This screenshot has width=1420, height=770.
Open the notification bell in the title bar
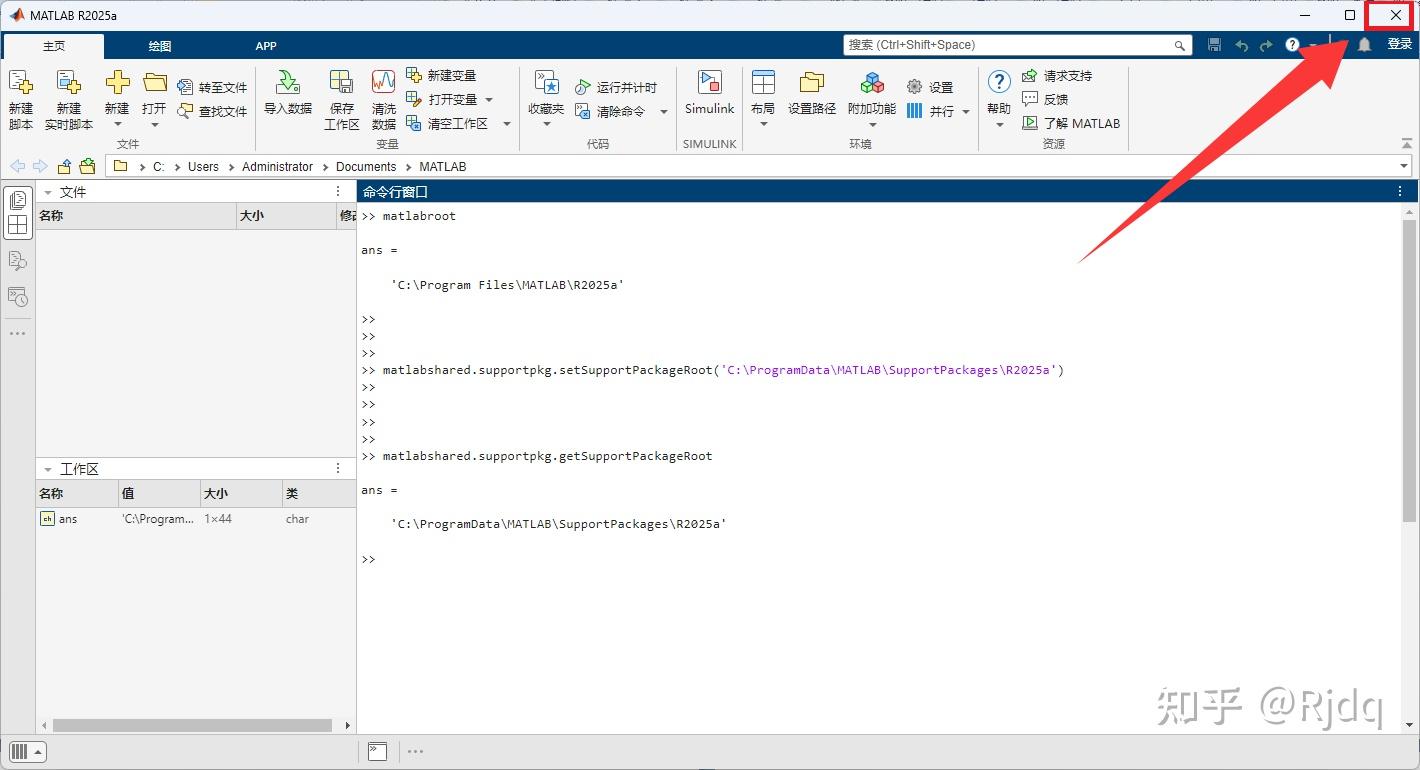coord(1364,44)
